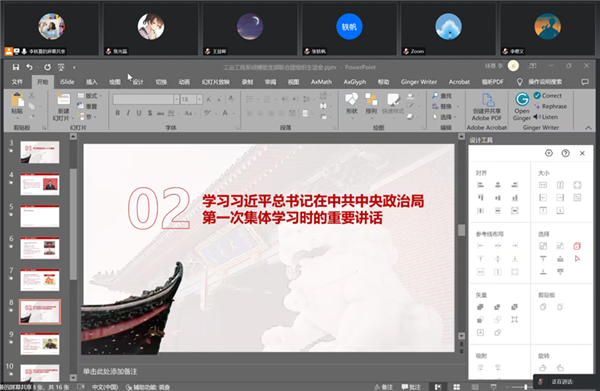Click Create and Share Adobe PDF icon
This screenshot has height=391, width=600.
pyautogui.click(x=488, y=99)
